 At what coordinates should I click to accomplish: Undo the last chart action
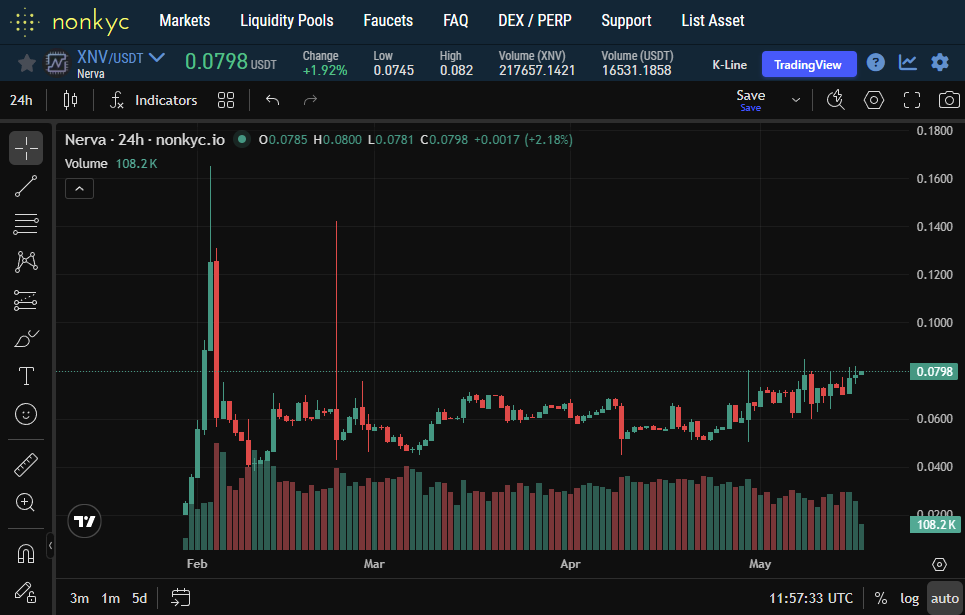tap(273, 100)
